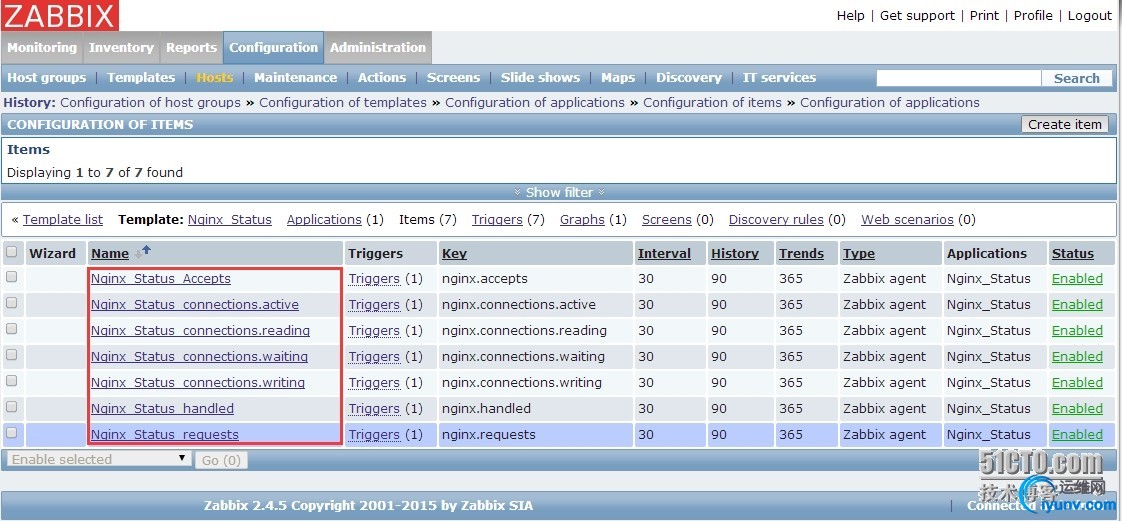Open the template Screens (0) link
This screenshot has height=521, width=1122.
click(666, 220)
